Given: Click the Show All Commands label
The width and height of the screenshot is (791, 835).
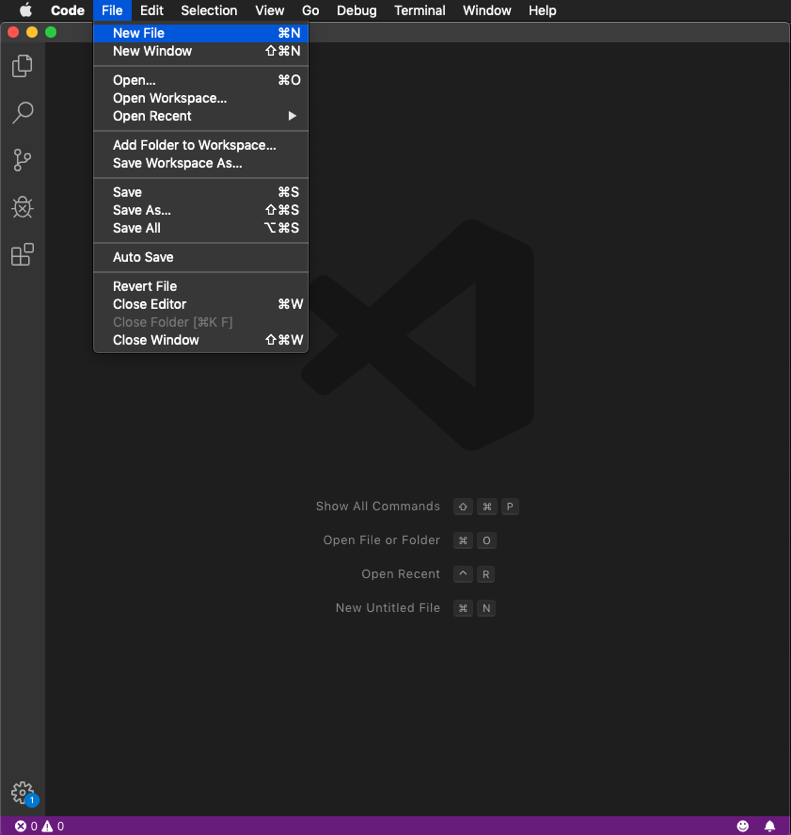Looking at the screenshot, I should pyautogui.click(x=378, y=506).
